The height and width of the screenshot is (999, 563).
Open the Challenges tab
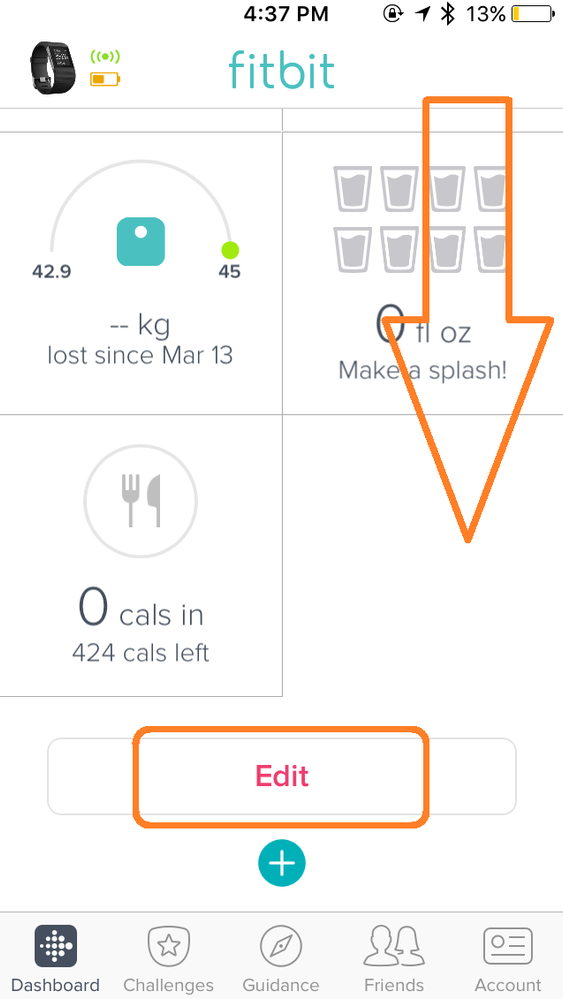pos(168,958)
